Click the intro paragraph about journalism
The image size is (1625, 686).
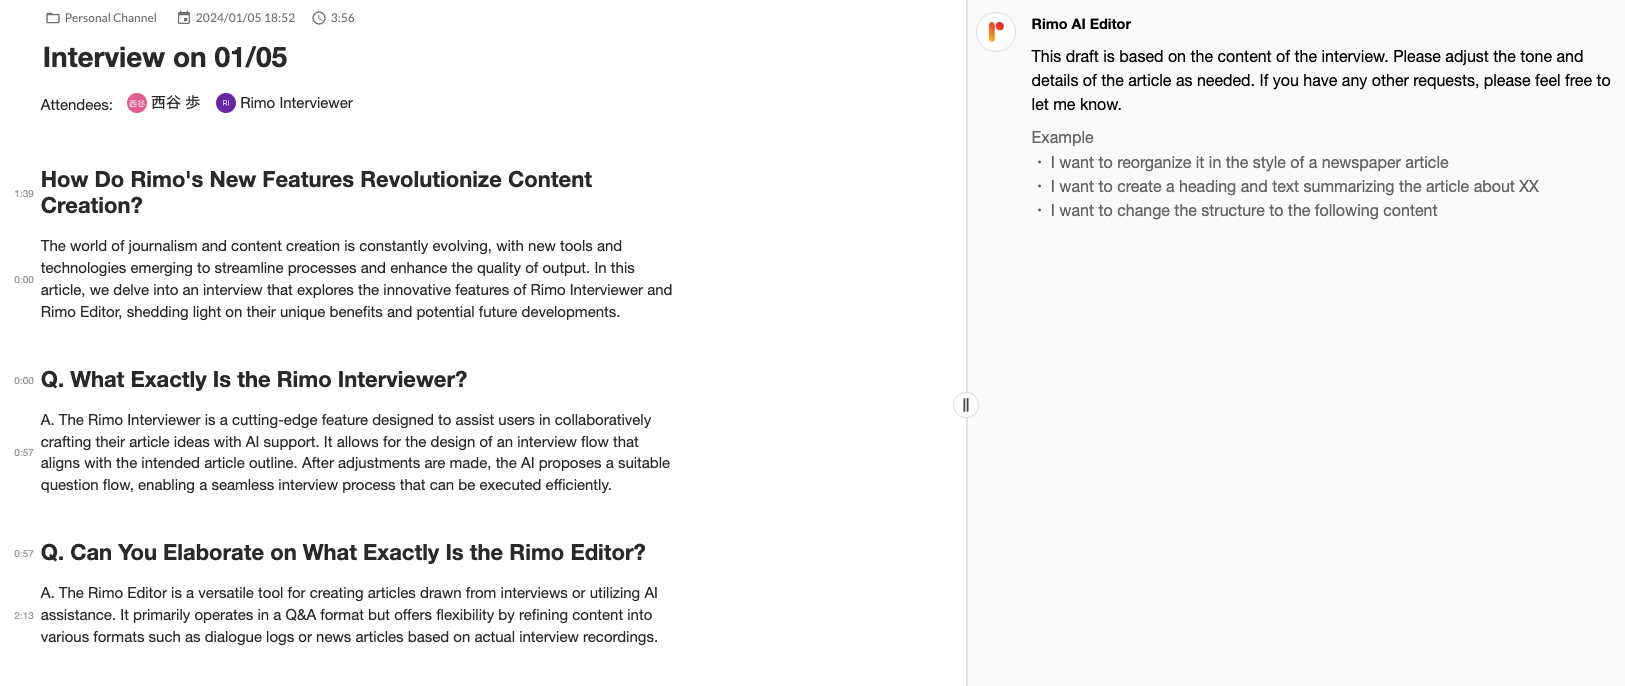[x=356, y=279]
